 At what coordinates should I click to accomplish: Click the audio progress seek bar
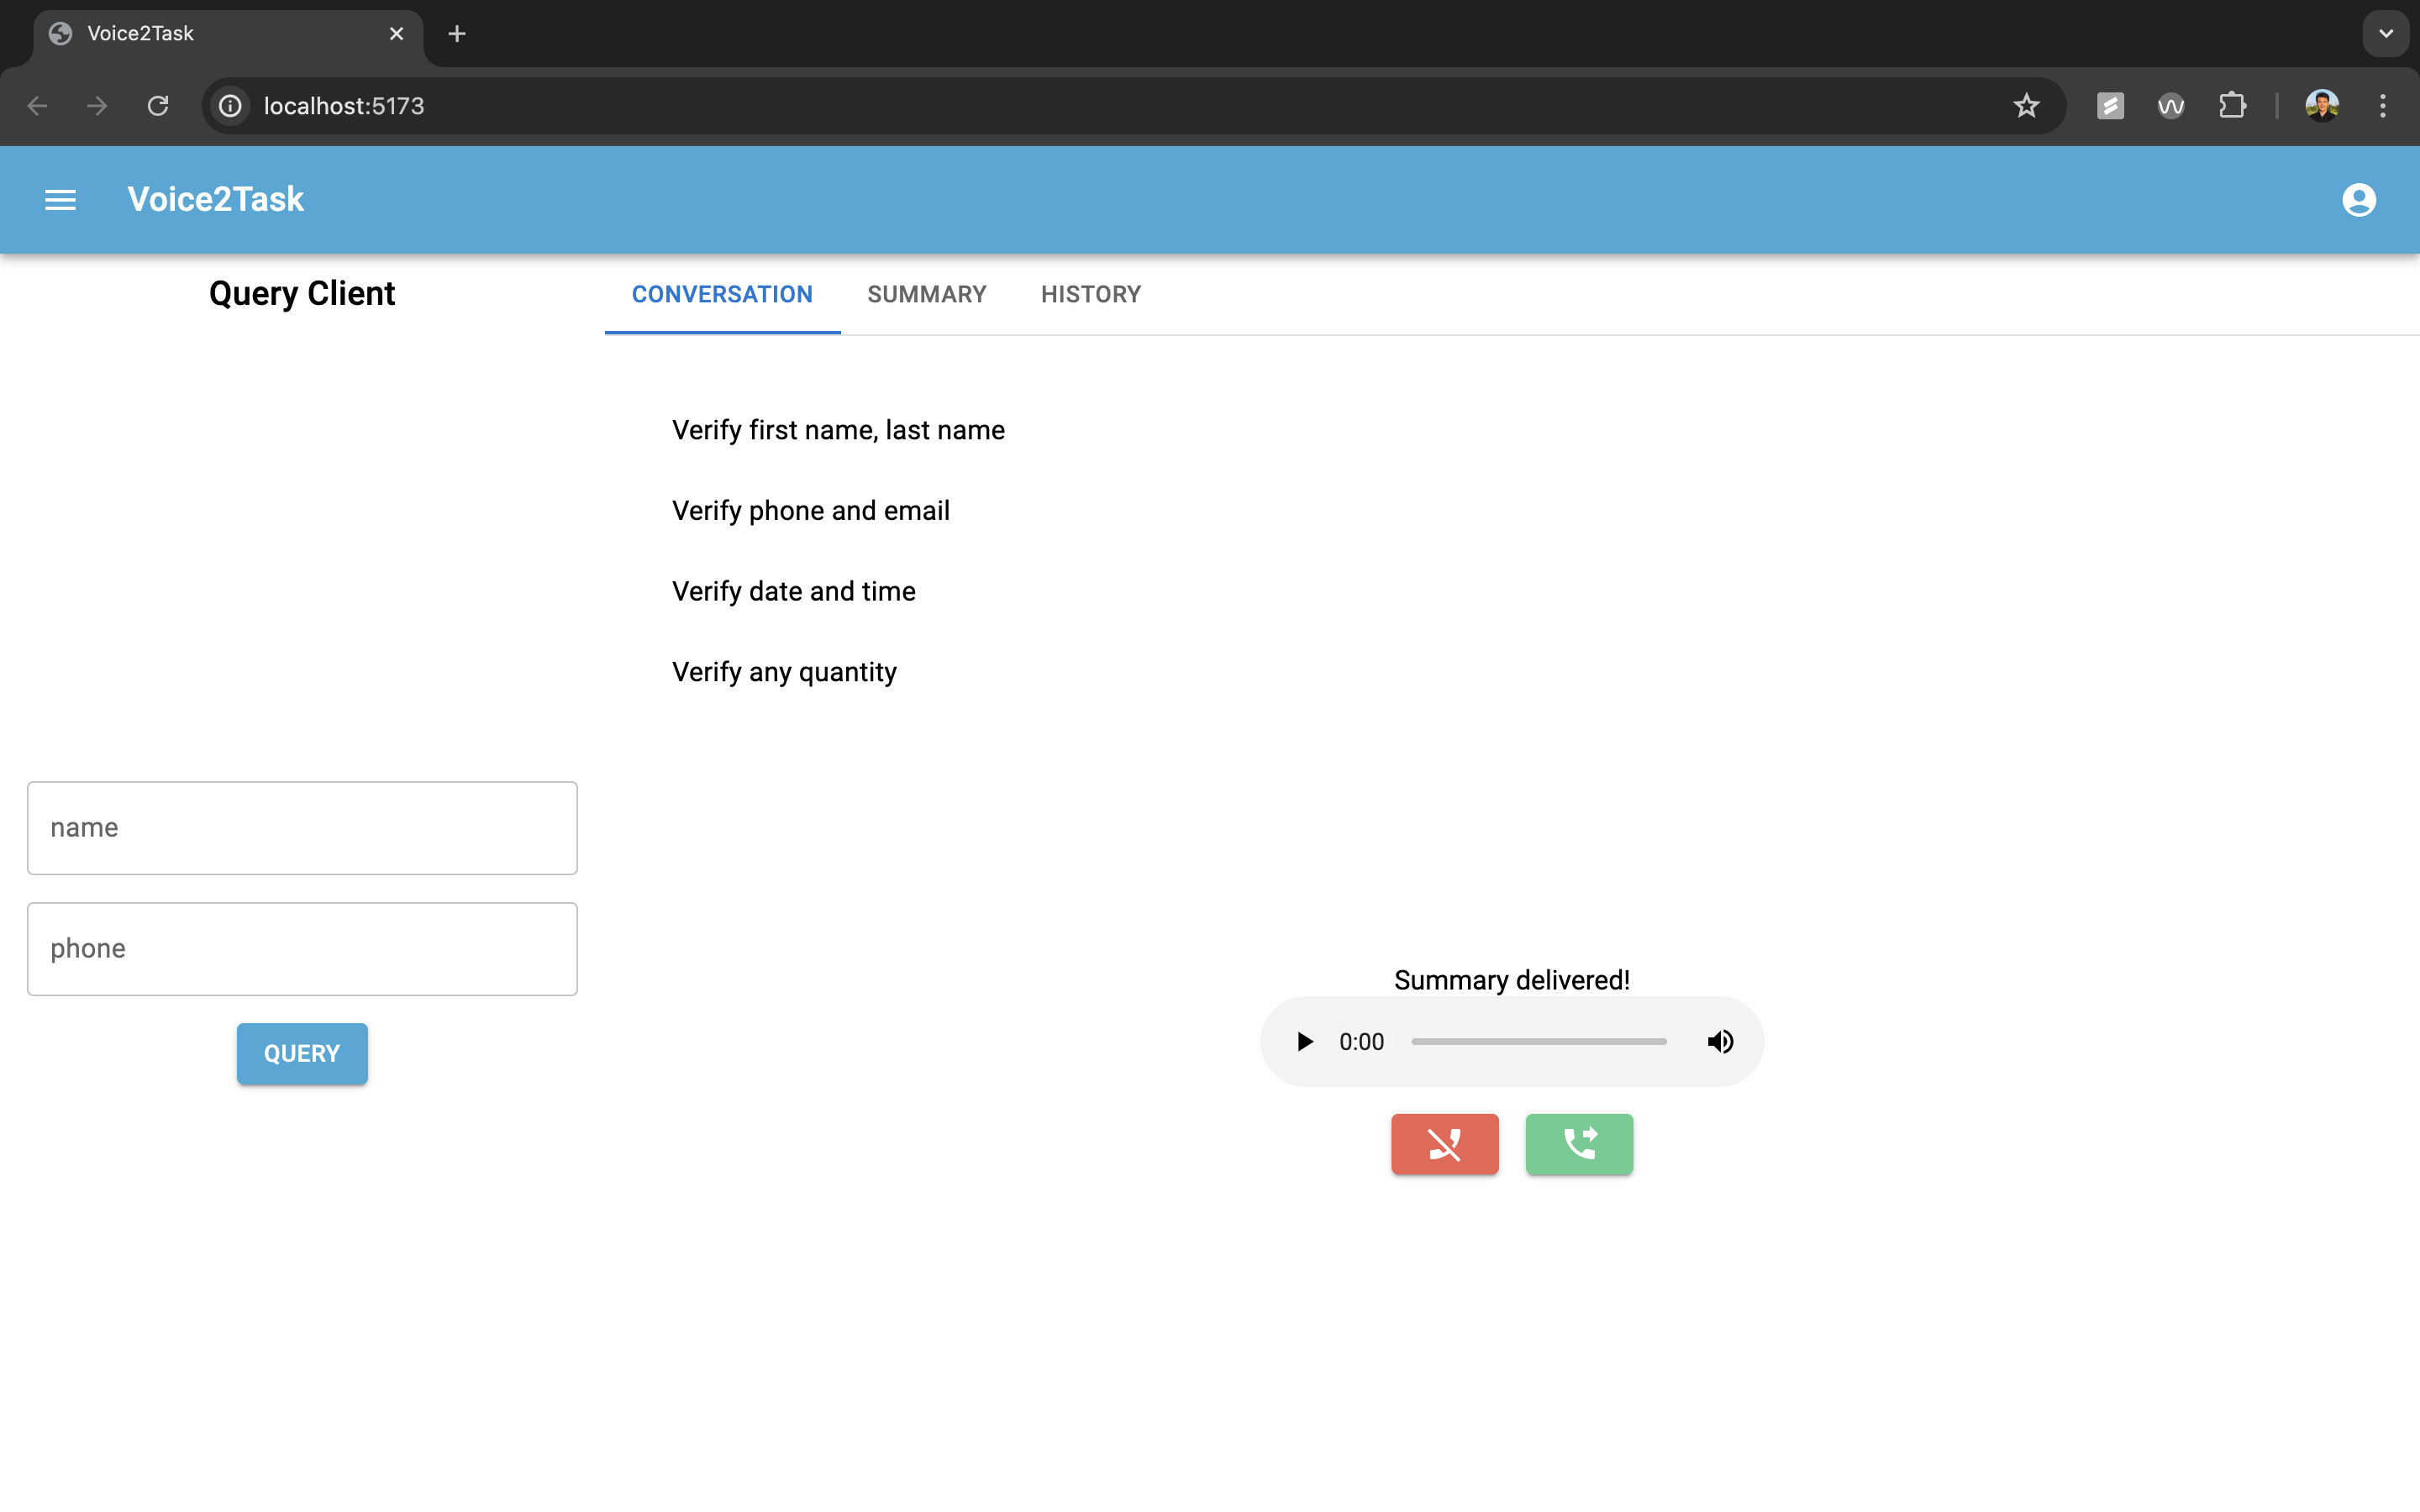coord(1538,1041)
